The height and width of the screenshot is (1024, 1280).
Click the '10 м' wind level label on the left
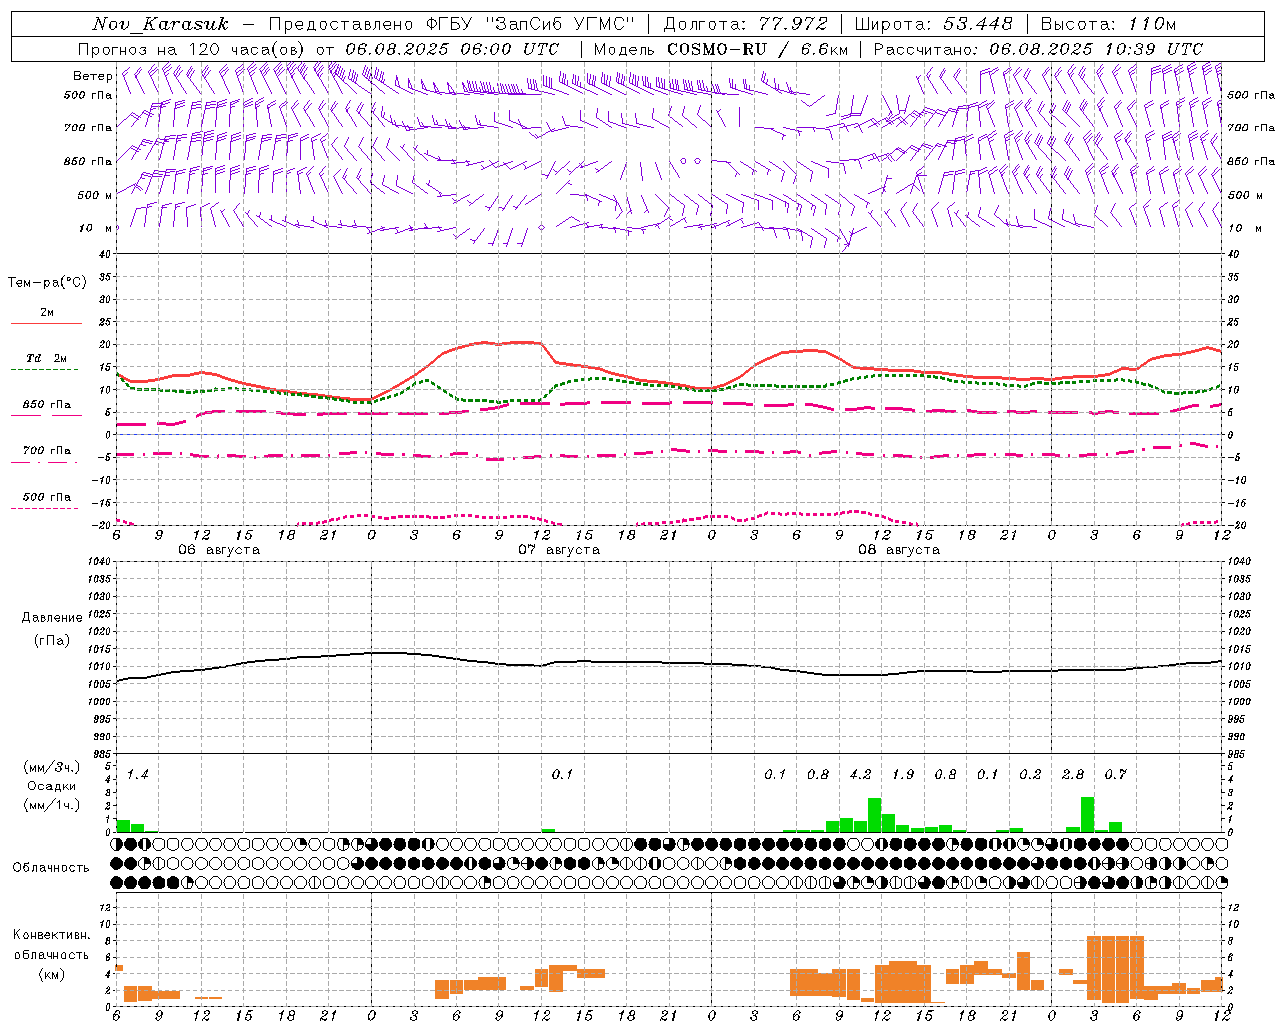95,228
